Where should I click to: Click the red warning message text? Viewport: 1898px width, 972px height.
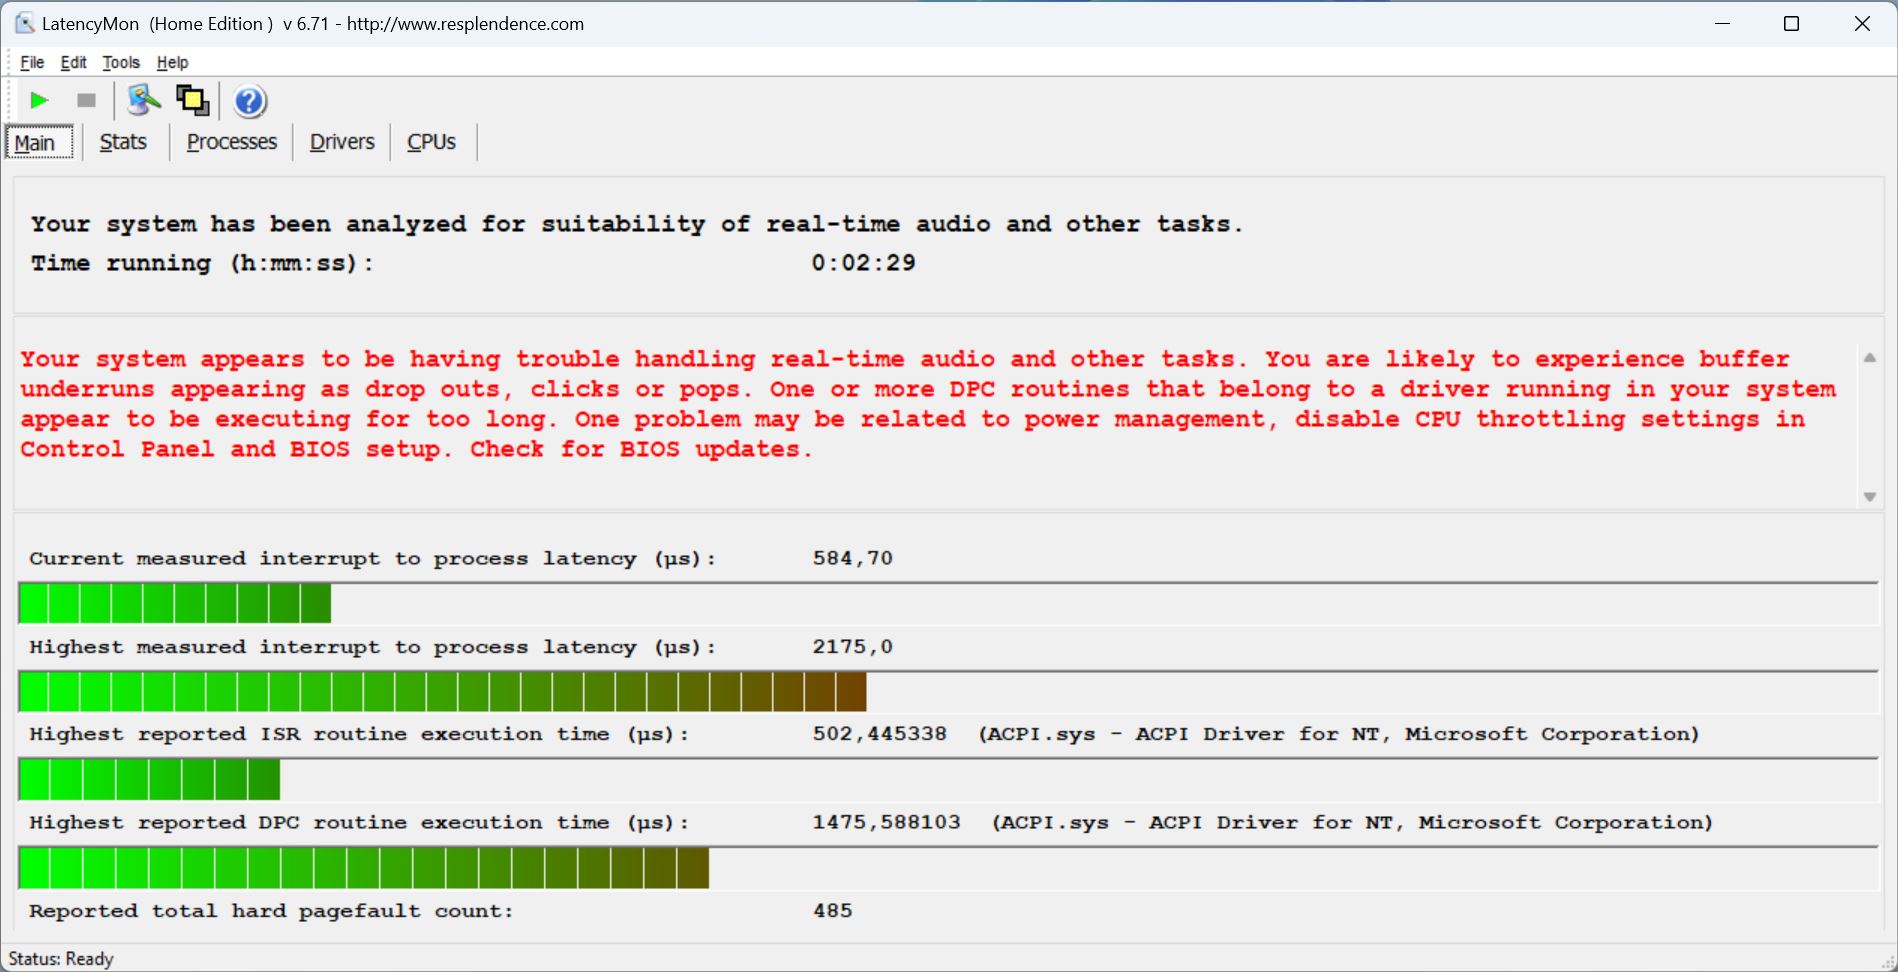click(x=928, y=404)
